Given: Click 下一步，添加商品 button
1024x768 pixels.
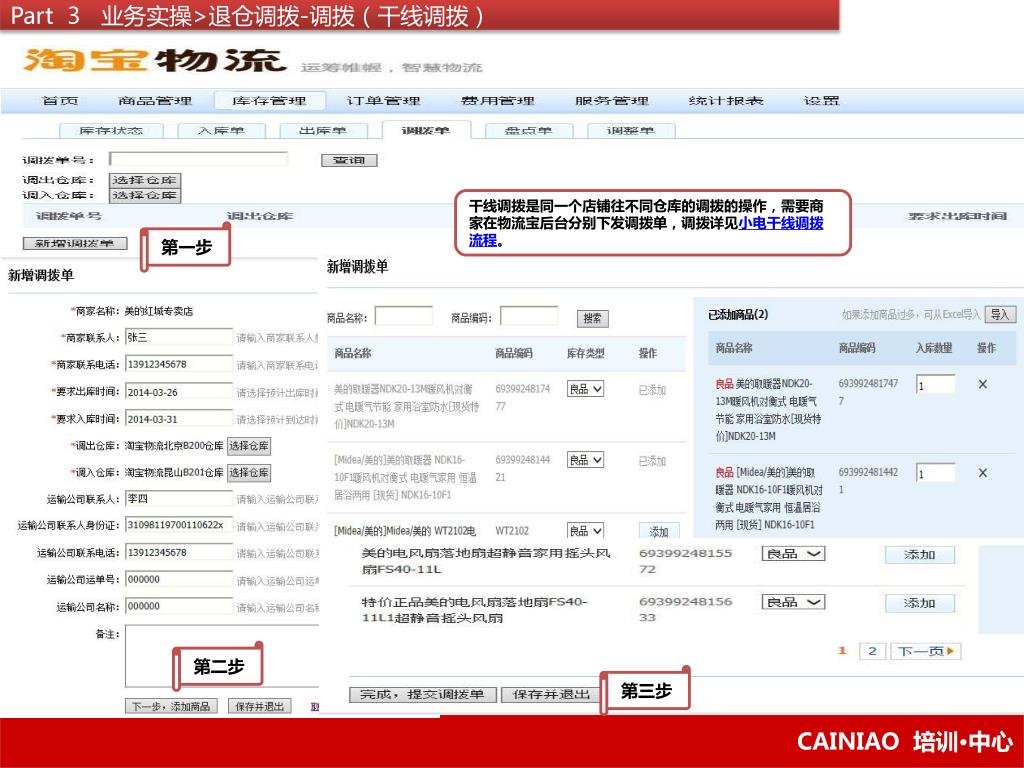Looking at the screenshot, I should [x=171, y=706].
